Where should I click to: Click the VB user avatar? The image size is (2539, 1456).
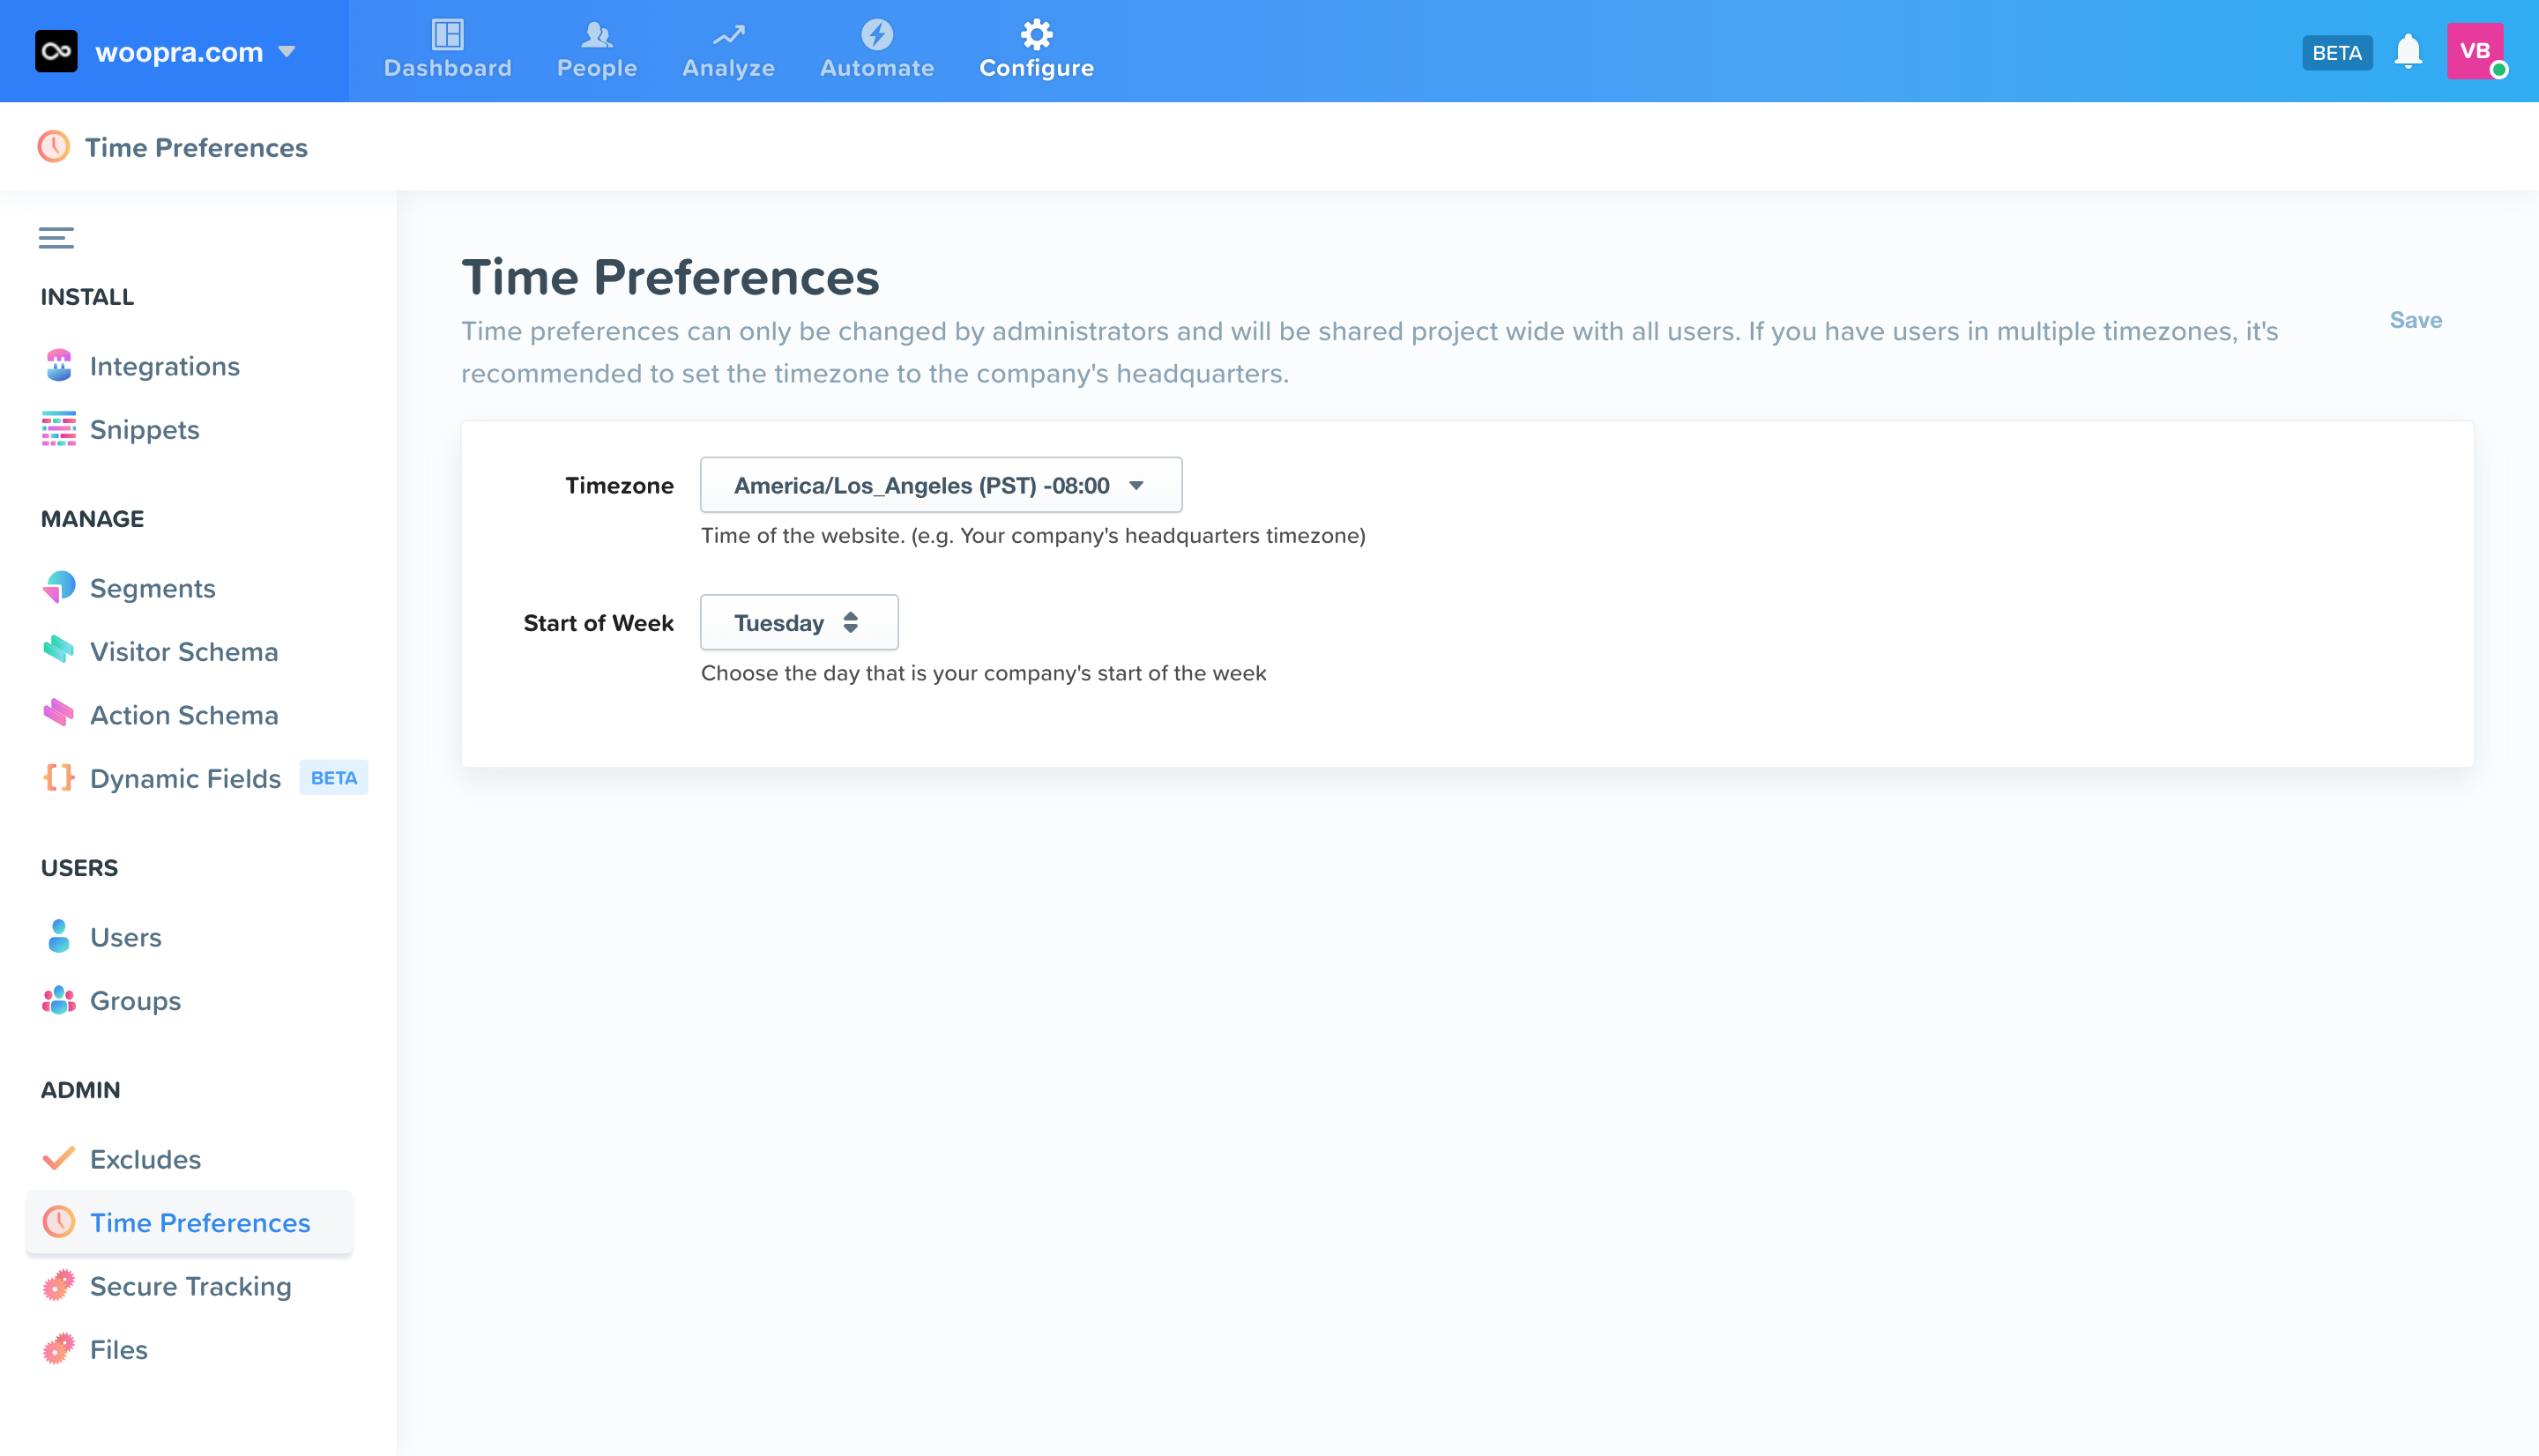click(x=2474, y=51)
